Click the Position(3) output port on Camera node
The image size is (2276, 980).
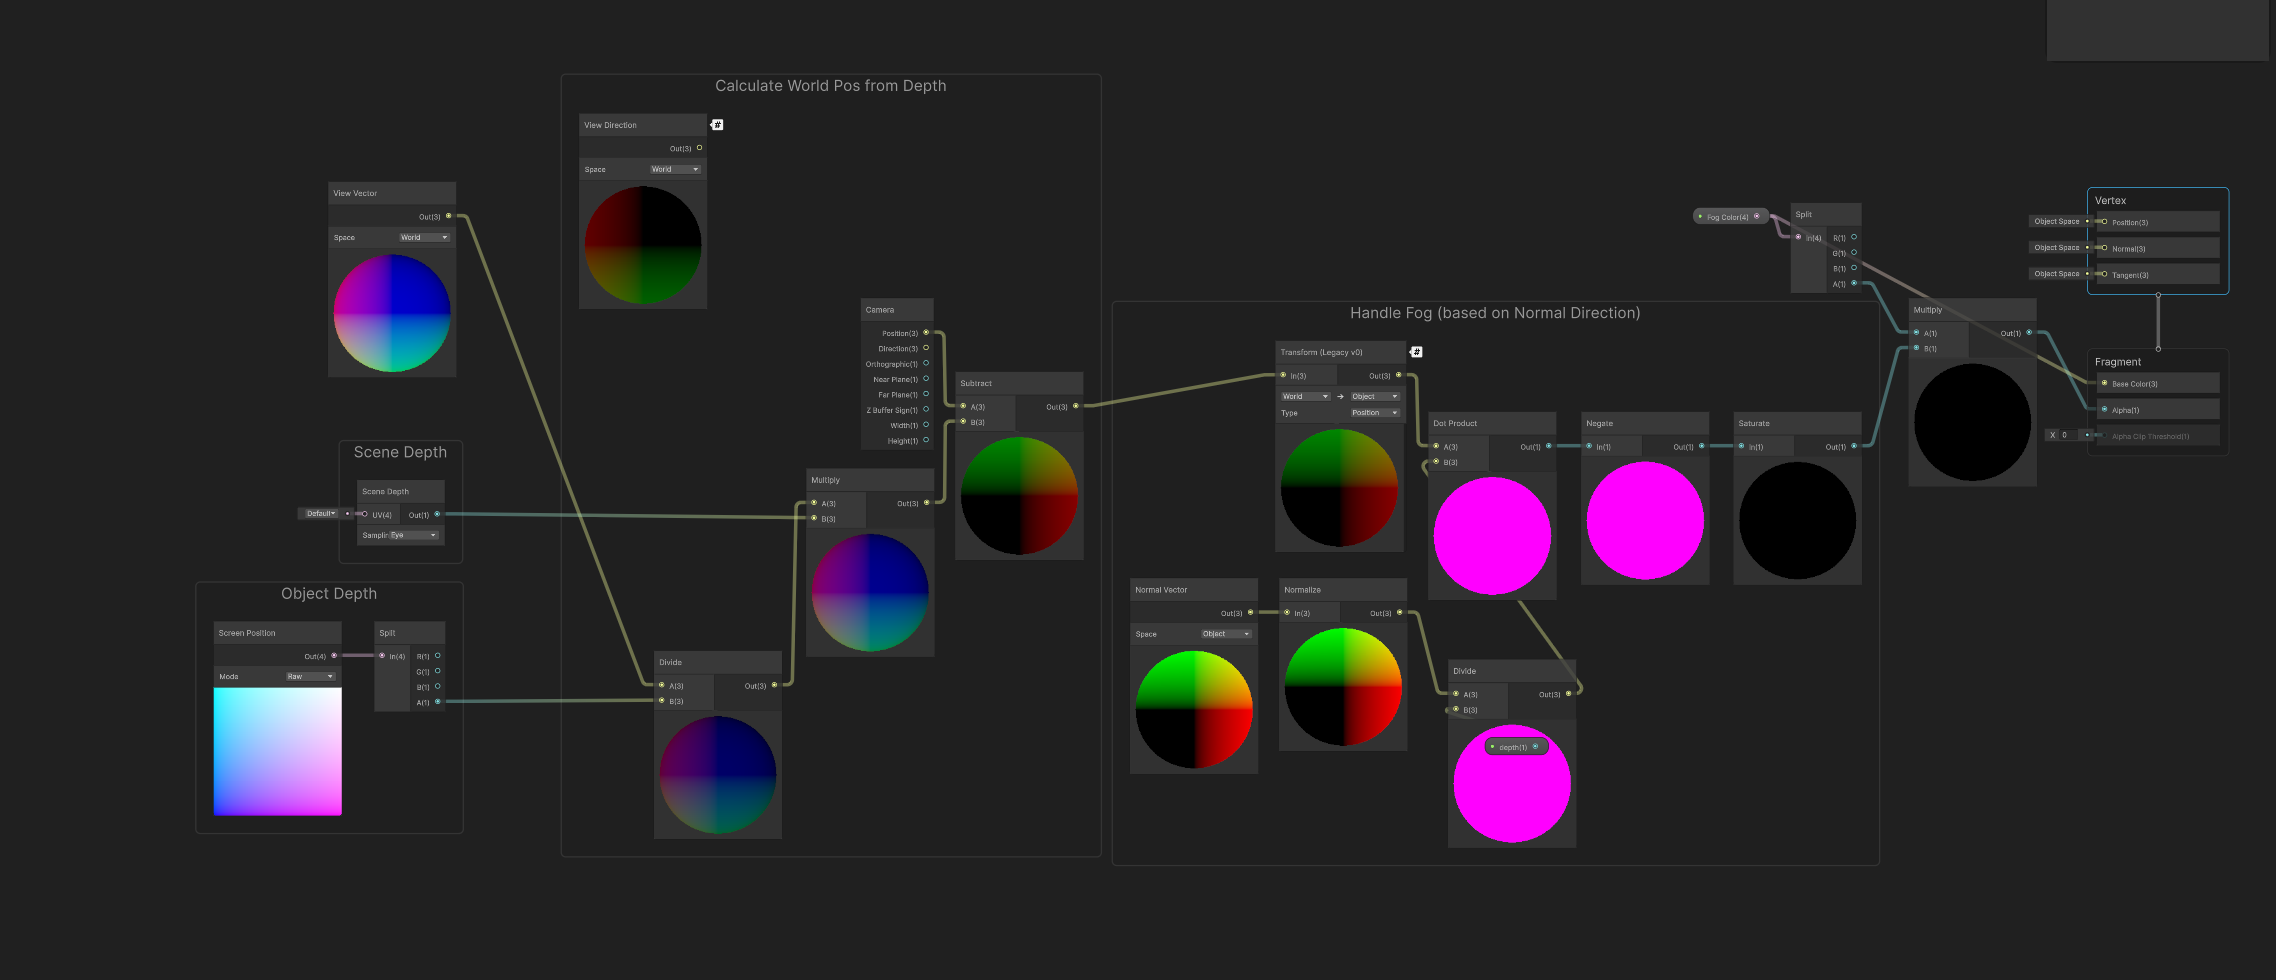coord(926,333)
